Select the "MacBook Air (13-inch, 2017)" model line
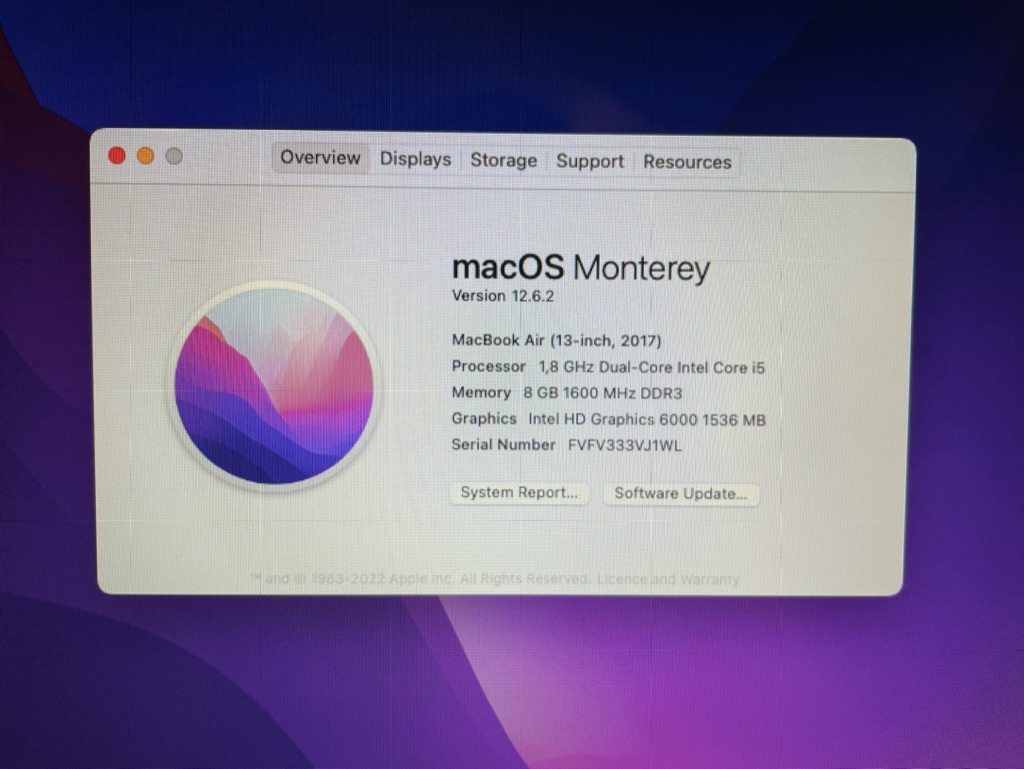 tap(556, 340)
